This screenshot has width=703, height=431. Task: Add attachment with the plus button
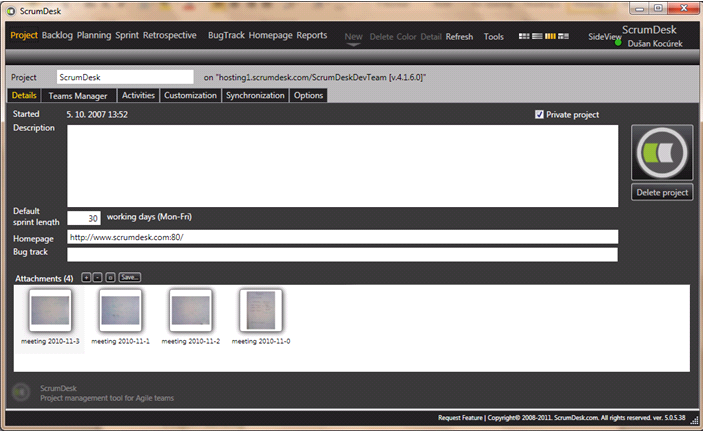[x=86, y=278]
